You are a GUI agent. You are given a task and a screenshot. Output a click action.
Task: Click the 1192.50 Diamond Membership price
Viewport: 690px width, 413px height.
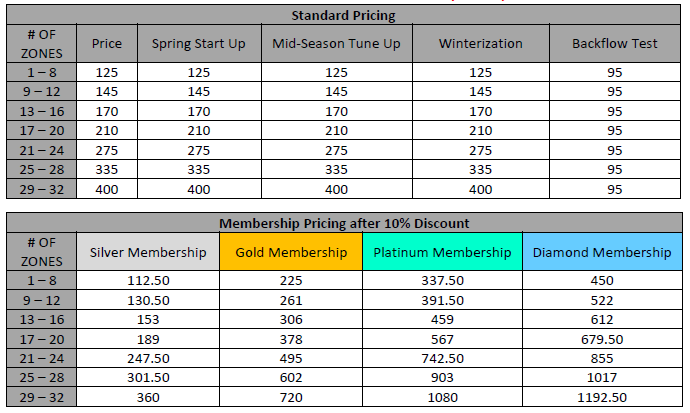pos(602,397)
